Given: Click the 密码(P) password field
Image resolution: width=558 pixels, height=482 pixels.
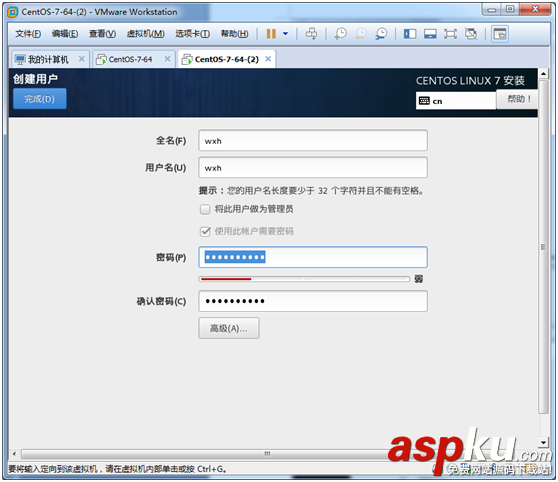Looking at the screenshot, I should [313, 257].
